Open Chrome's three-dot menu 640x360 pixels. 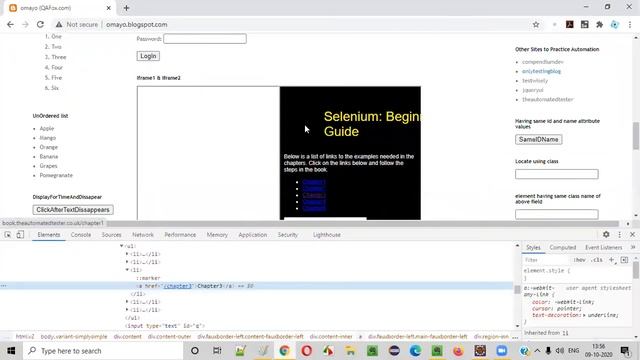coord(630,24)
